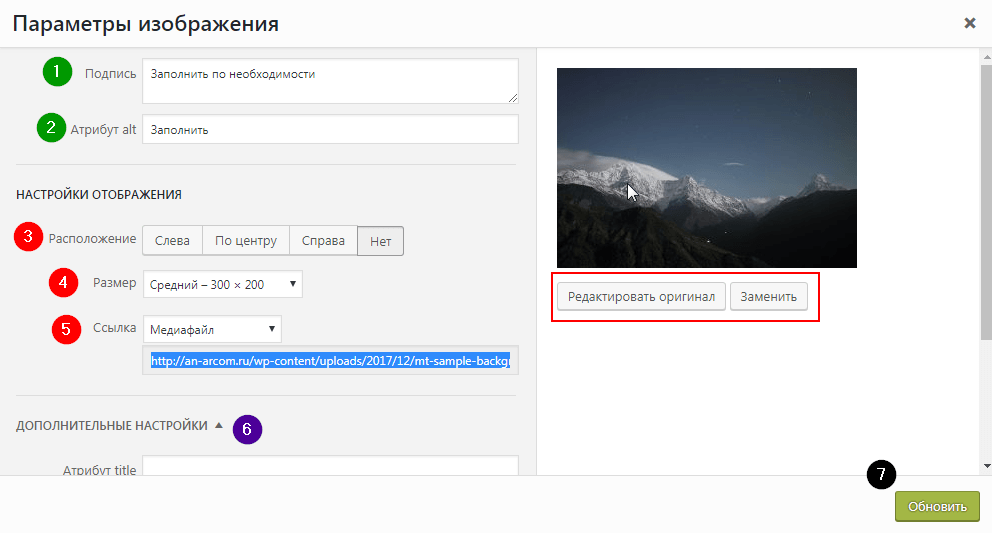The image size is (992, 533).
Task: Open the Размер size dropdown
Action: click(x=223, y=284)
